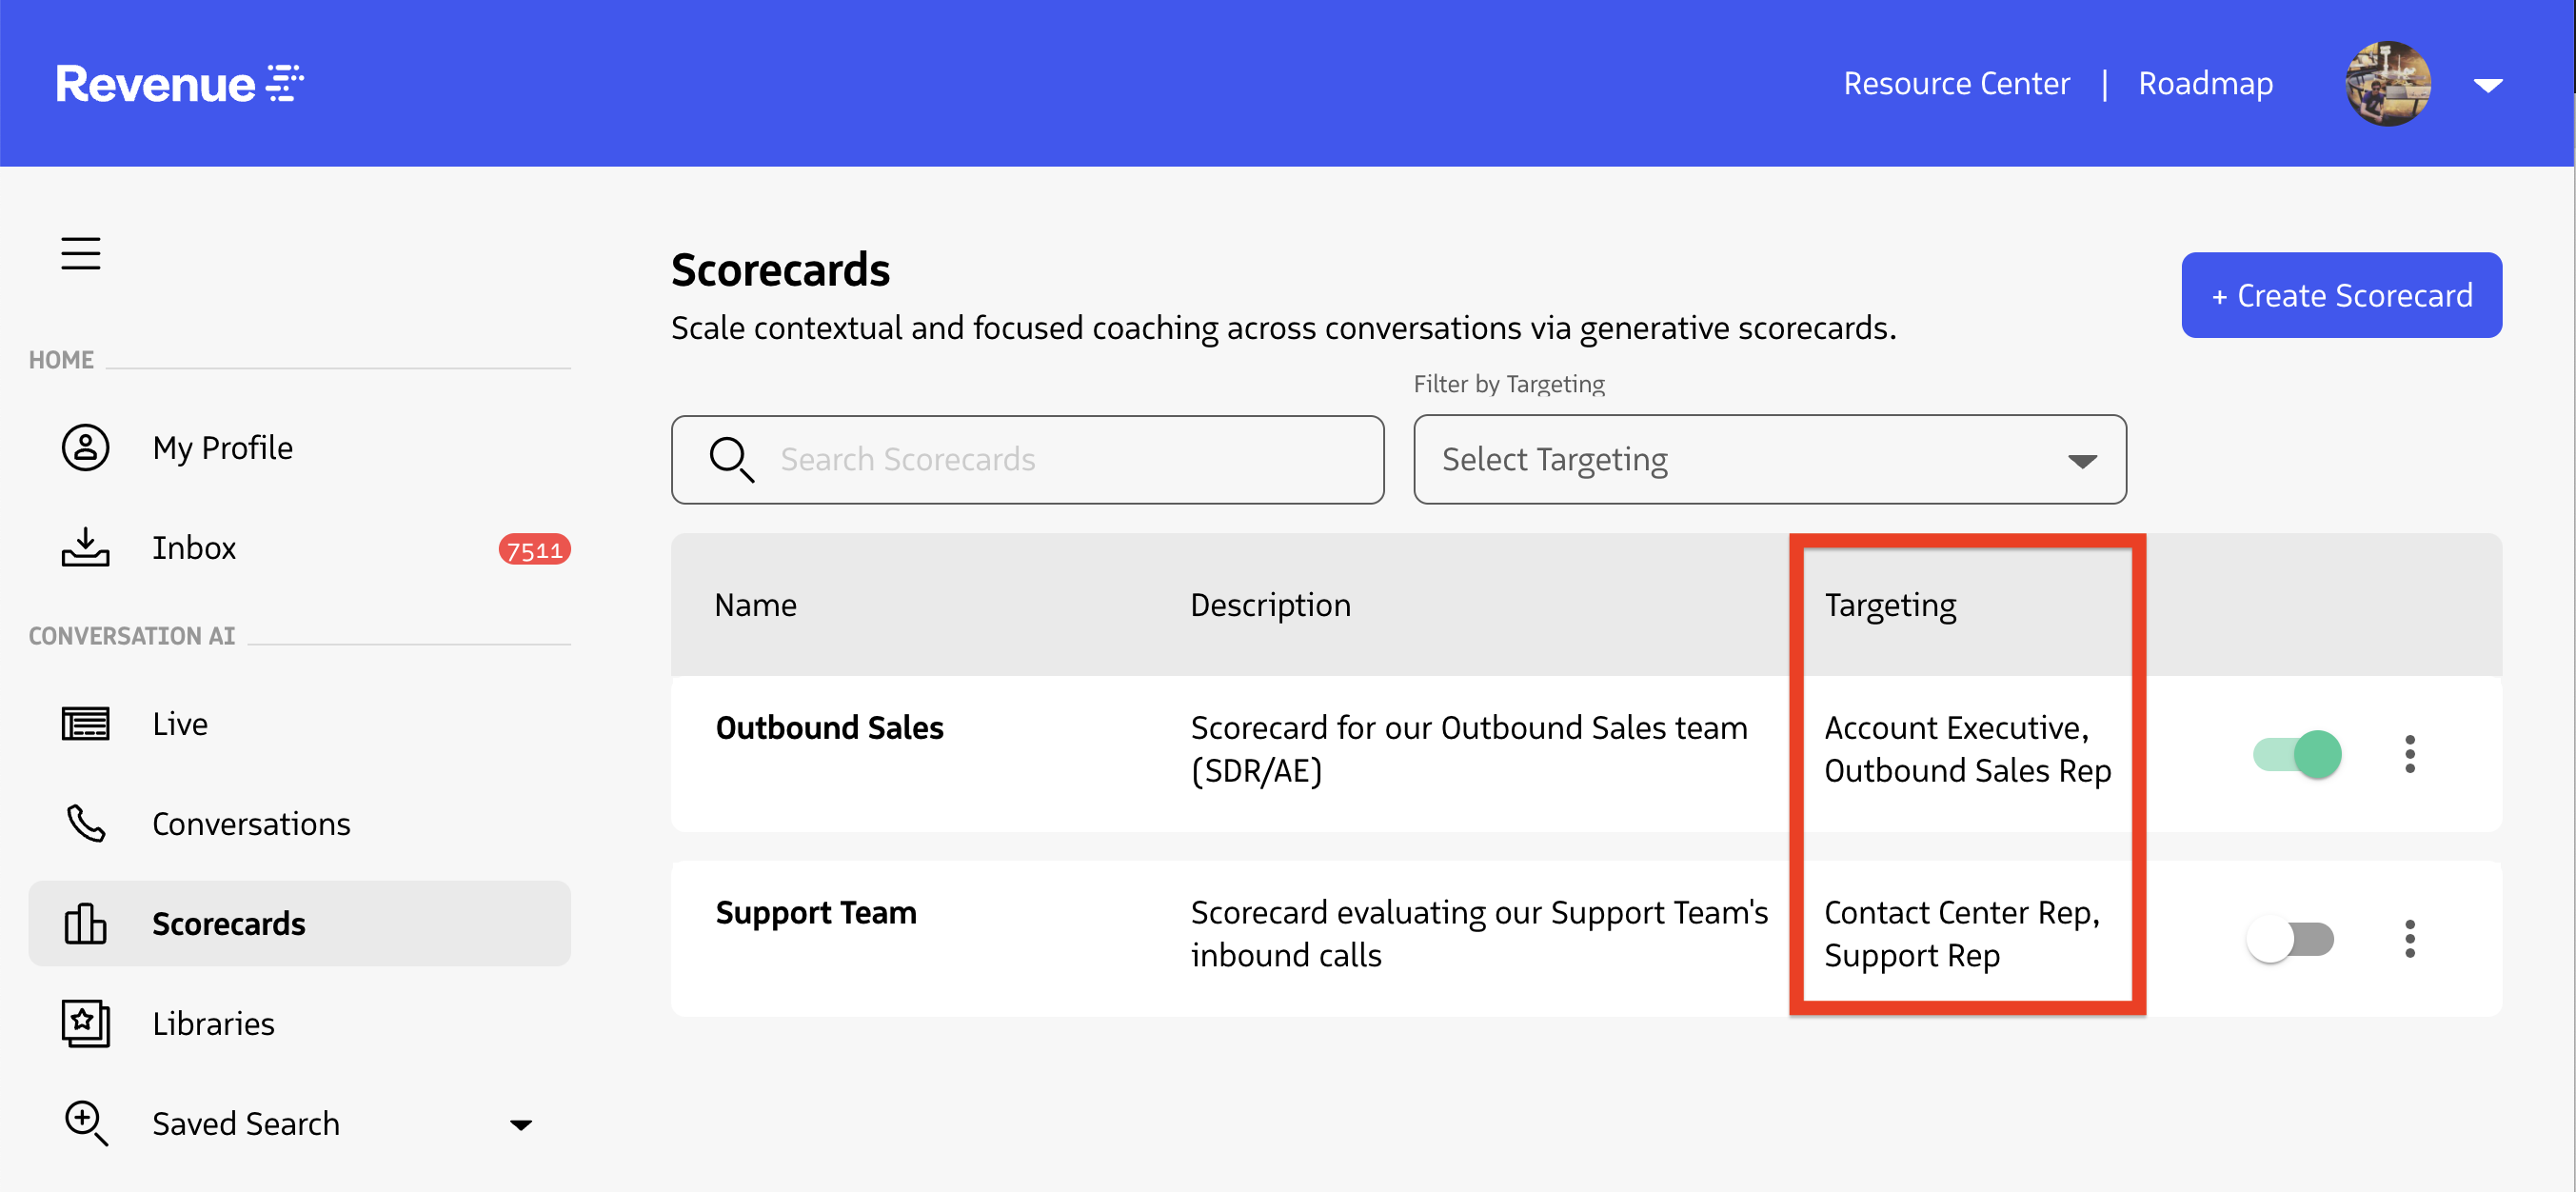2576x1192 pixels.
Task: Go to Scorecards in the sidebar
Action: click(228, 923)
